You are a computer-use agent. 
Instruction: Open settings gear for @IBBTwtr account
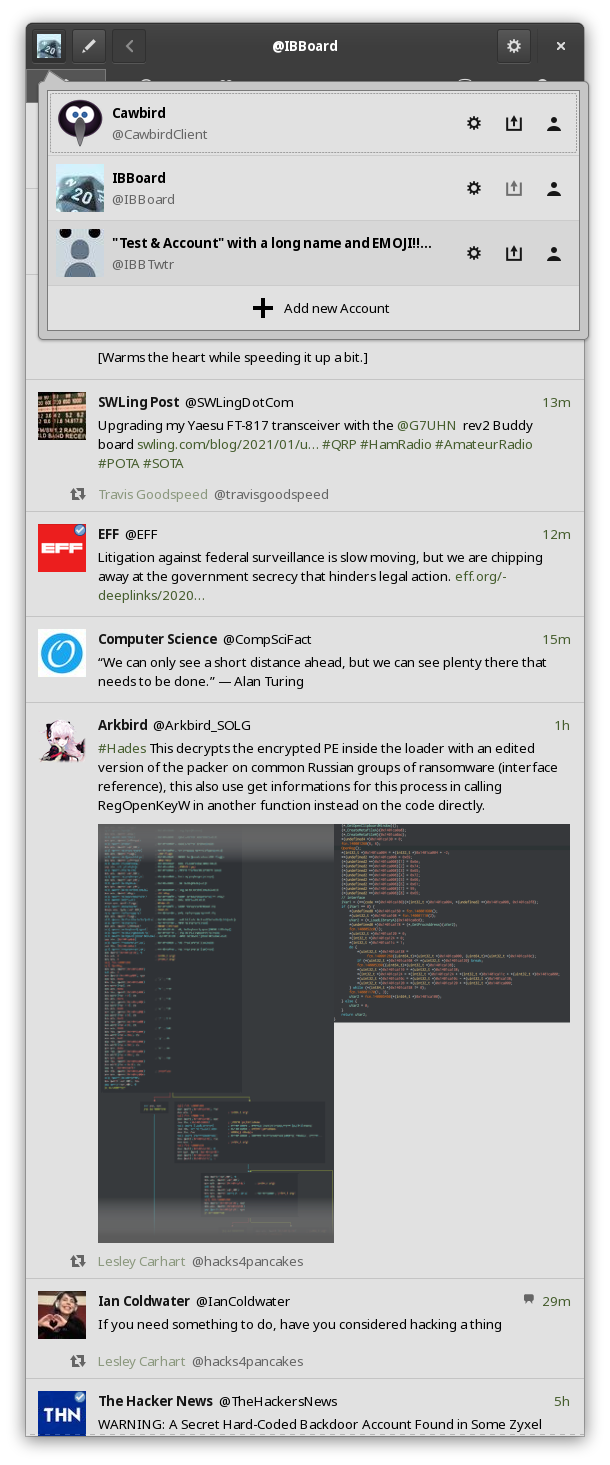[x=474, y=254]
